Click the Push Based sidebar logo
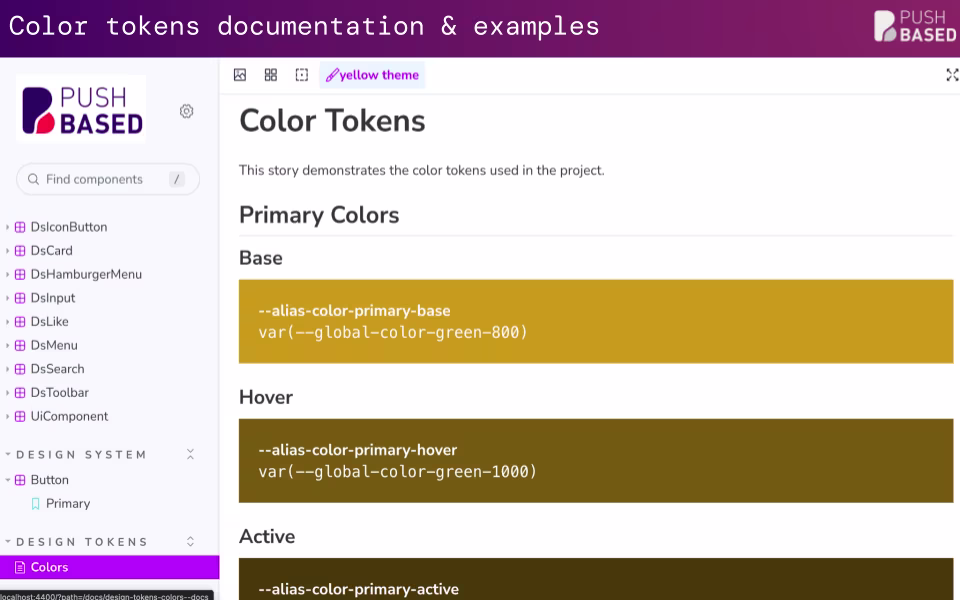This screenshot has width=960, height=600. click(x=81, y=109)
